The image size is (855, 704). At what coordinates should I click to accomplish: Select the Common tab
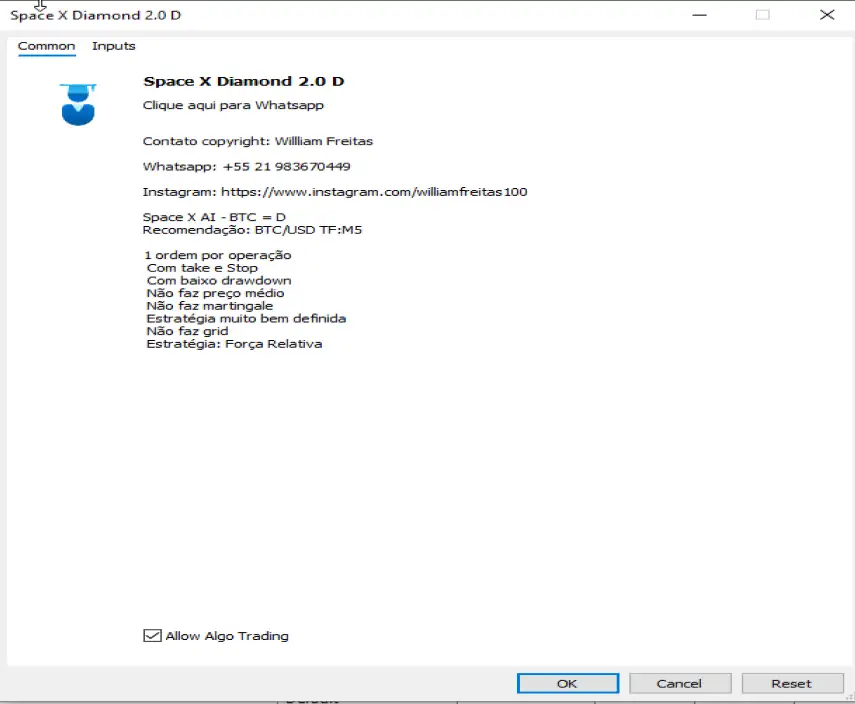(46, 46)
